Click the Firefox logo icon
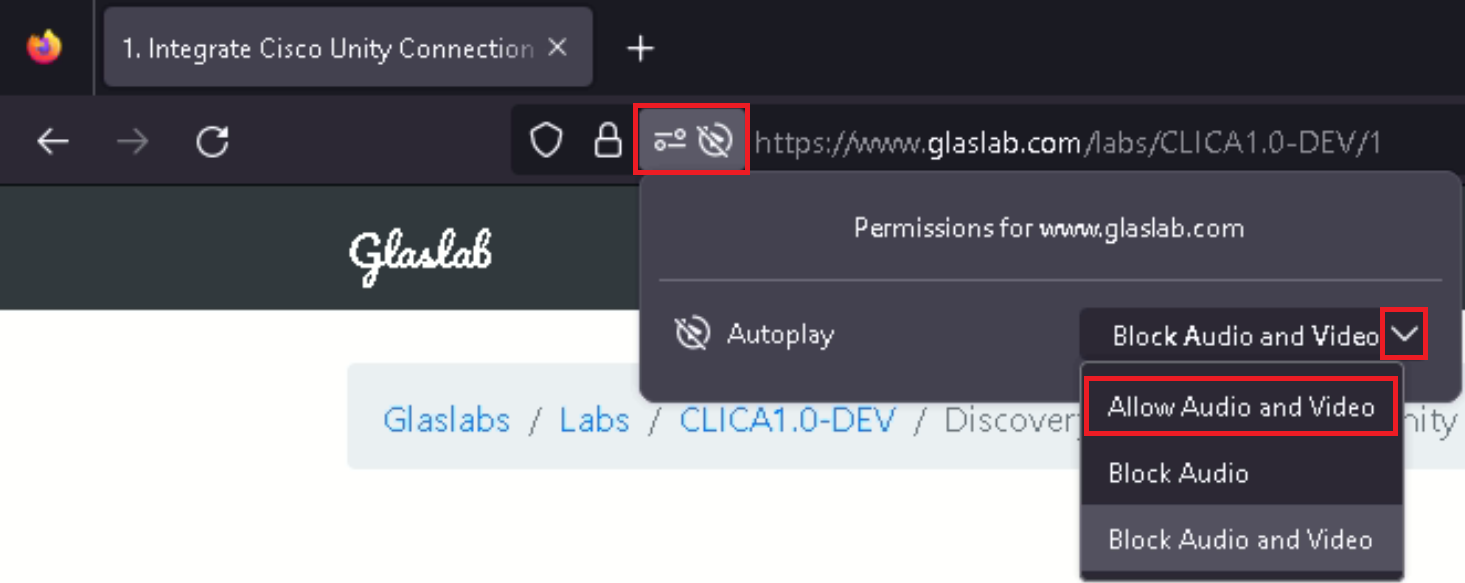The width and height of the screenshot is (1465, 583). point(44,47)
